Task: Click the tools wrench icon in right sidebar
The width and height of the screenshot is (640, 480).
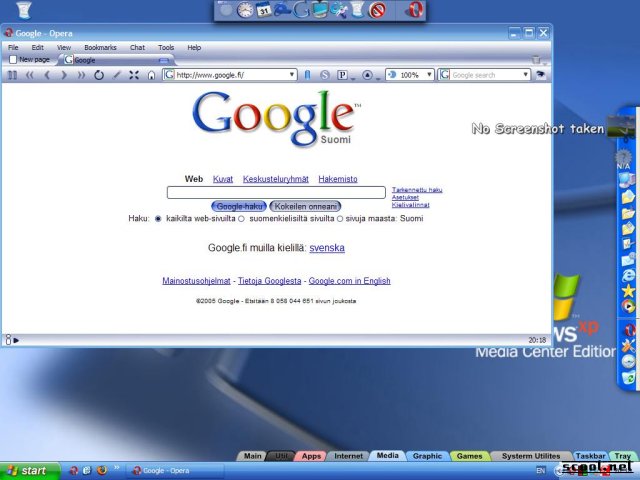Action: click(x=628, y=346)
